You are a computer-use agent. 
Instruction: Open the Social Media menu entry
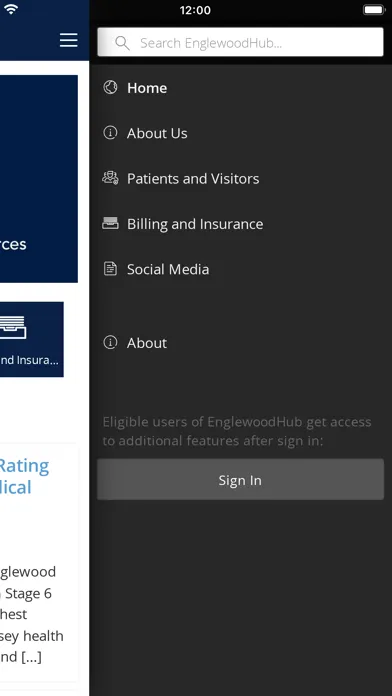pos(241,269)
